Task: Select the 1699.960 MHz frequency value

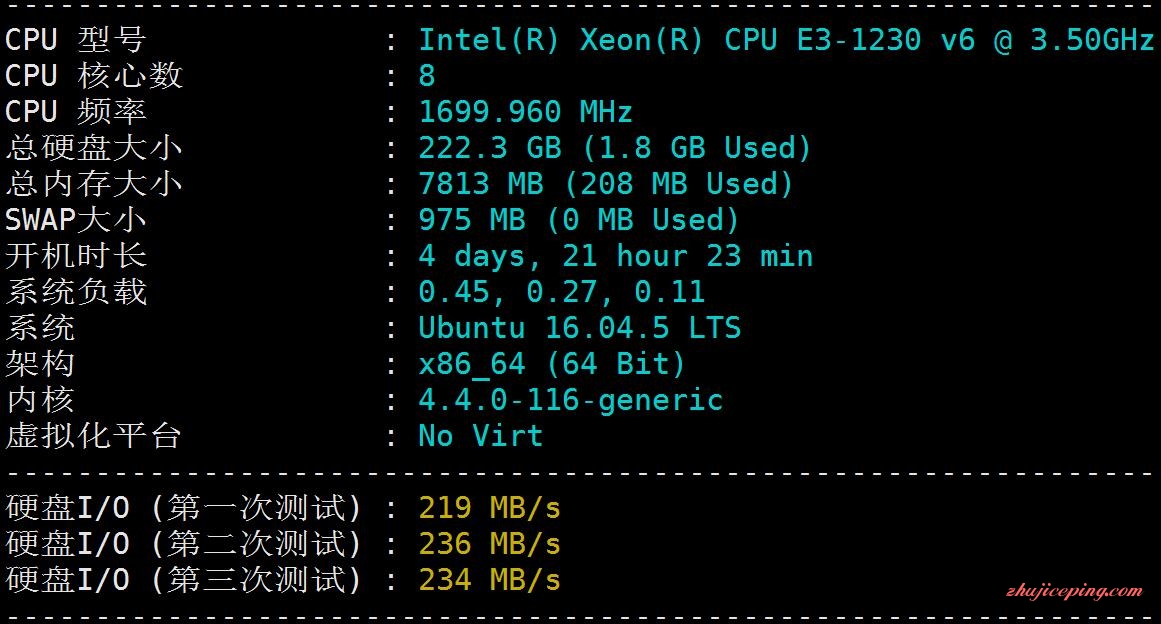Action: (526, 112)
